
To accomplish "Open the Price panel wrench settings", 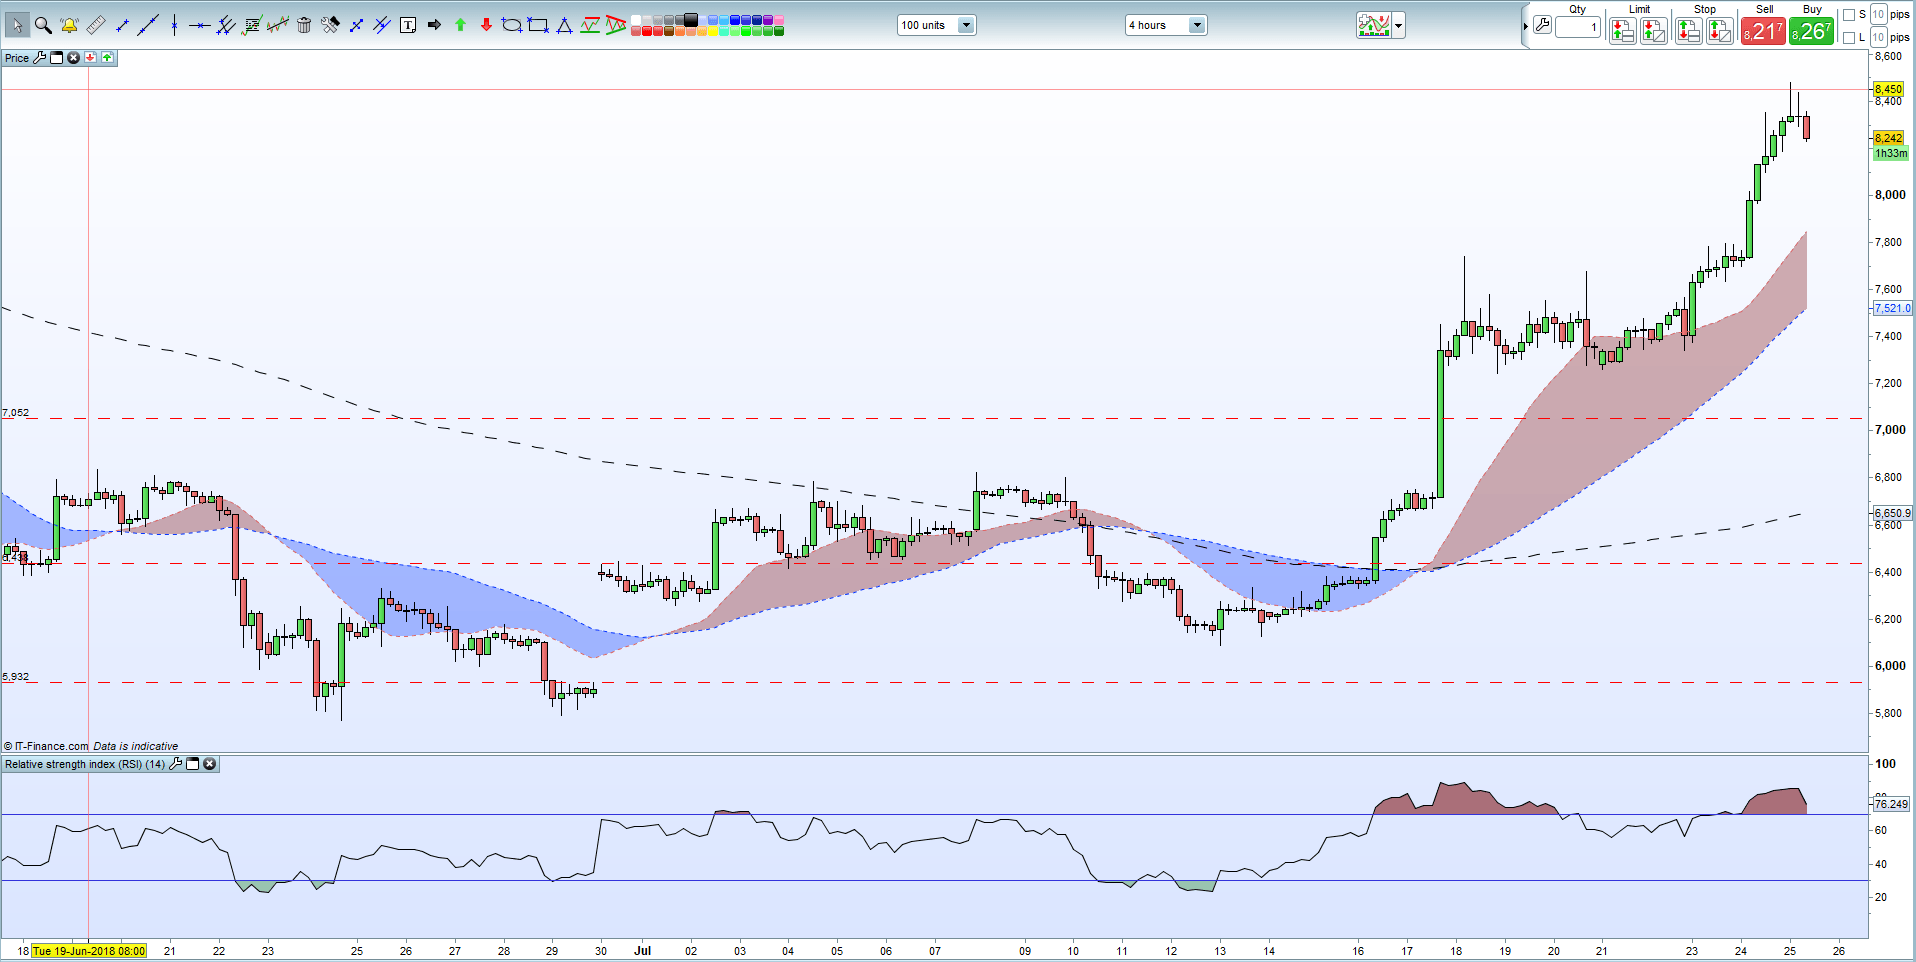I will point(40,58).
